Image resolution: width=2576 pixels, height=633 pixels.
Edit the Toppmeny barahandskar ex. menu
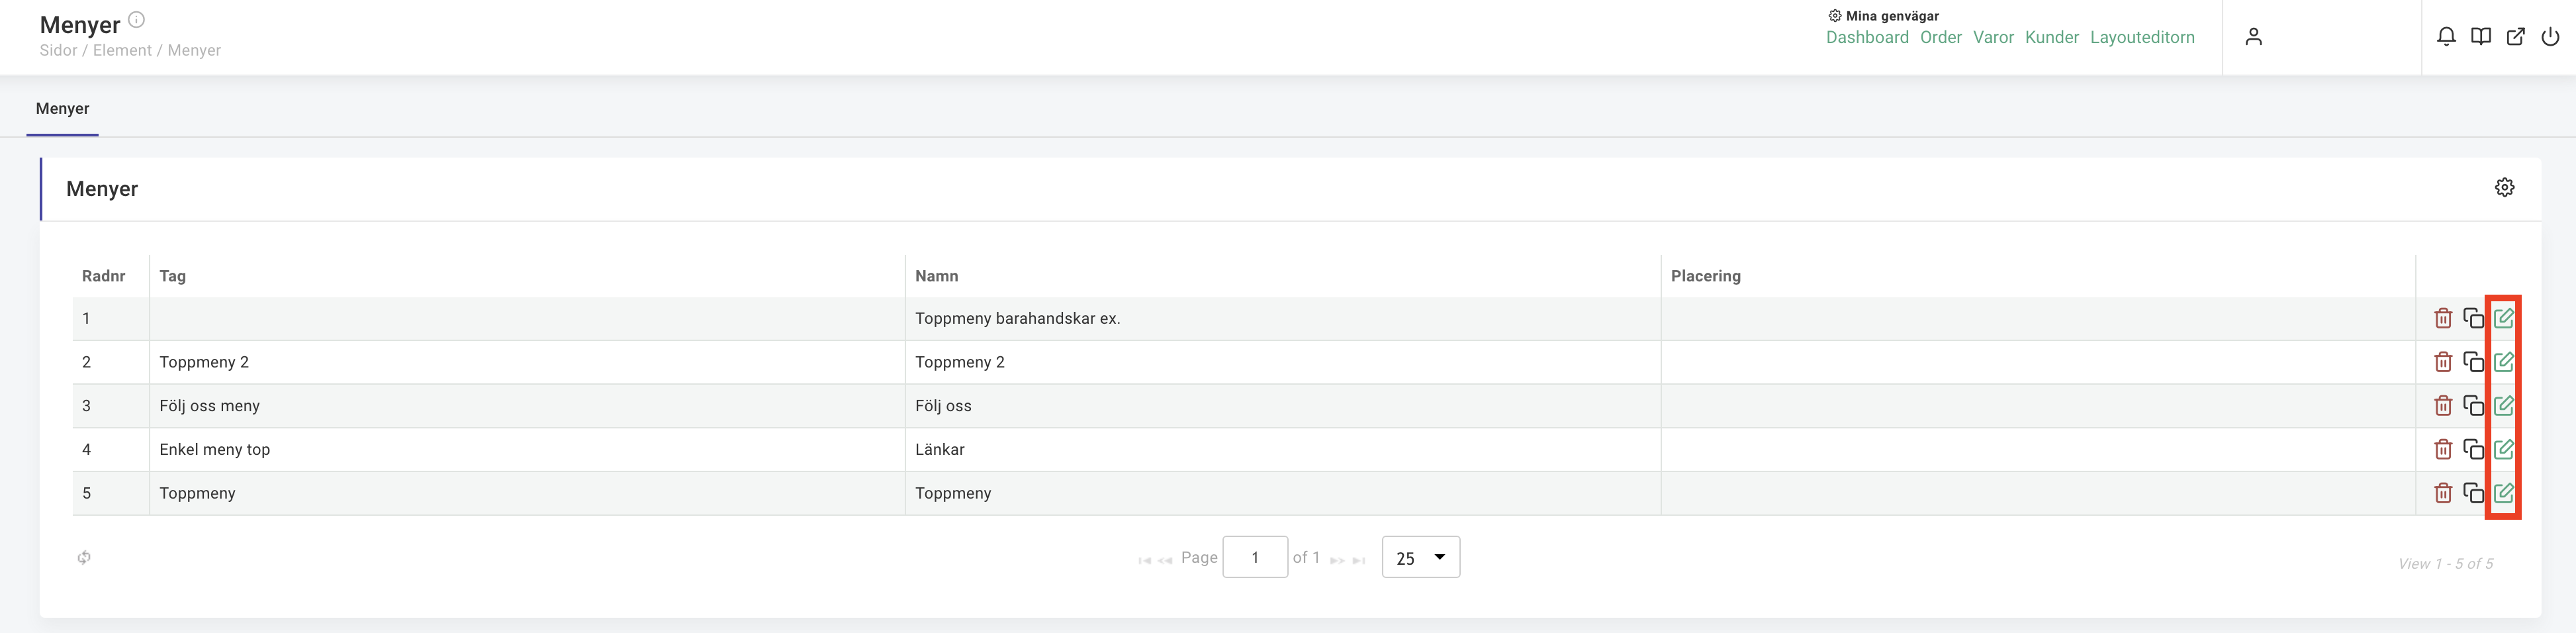[x=2503, y=318]
